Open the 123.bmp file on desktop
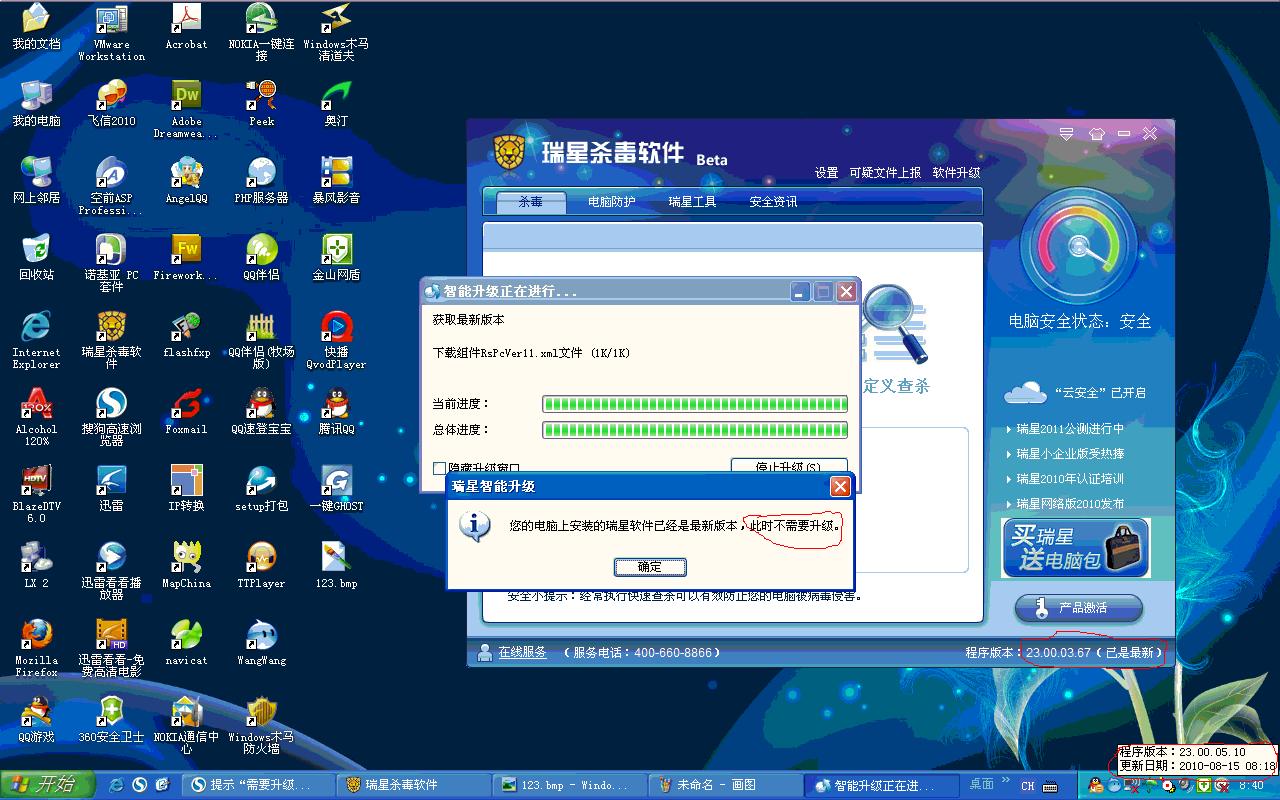This screenshot has height=800, width=1280. click(x=336, y=559)
